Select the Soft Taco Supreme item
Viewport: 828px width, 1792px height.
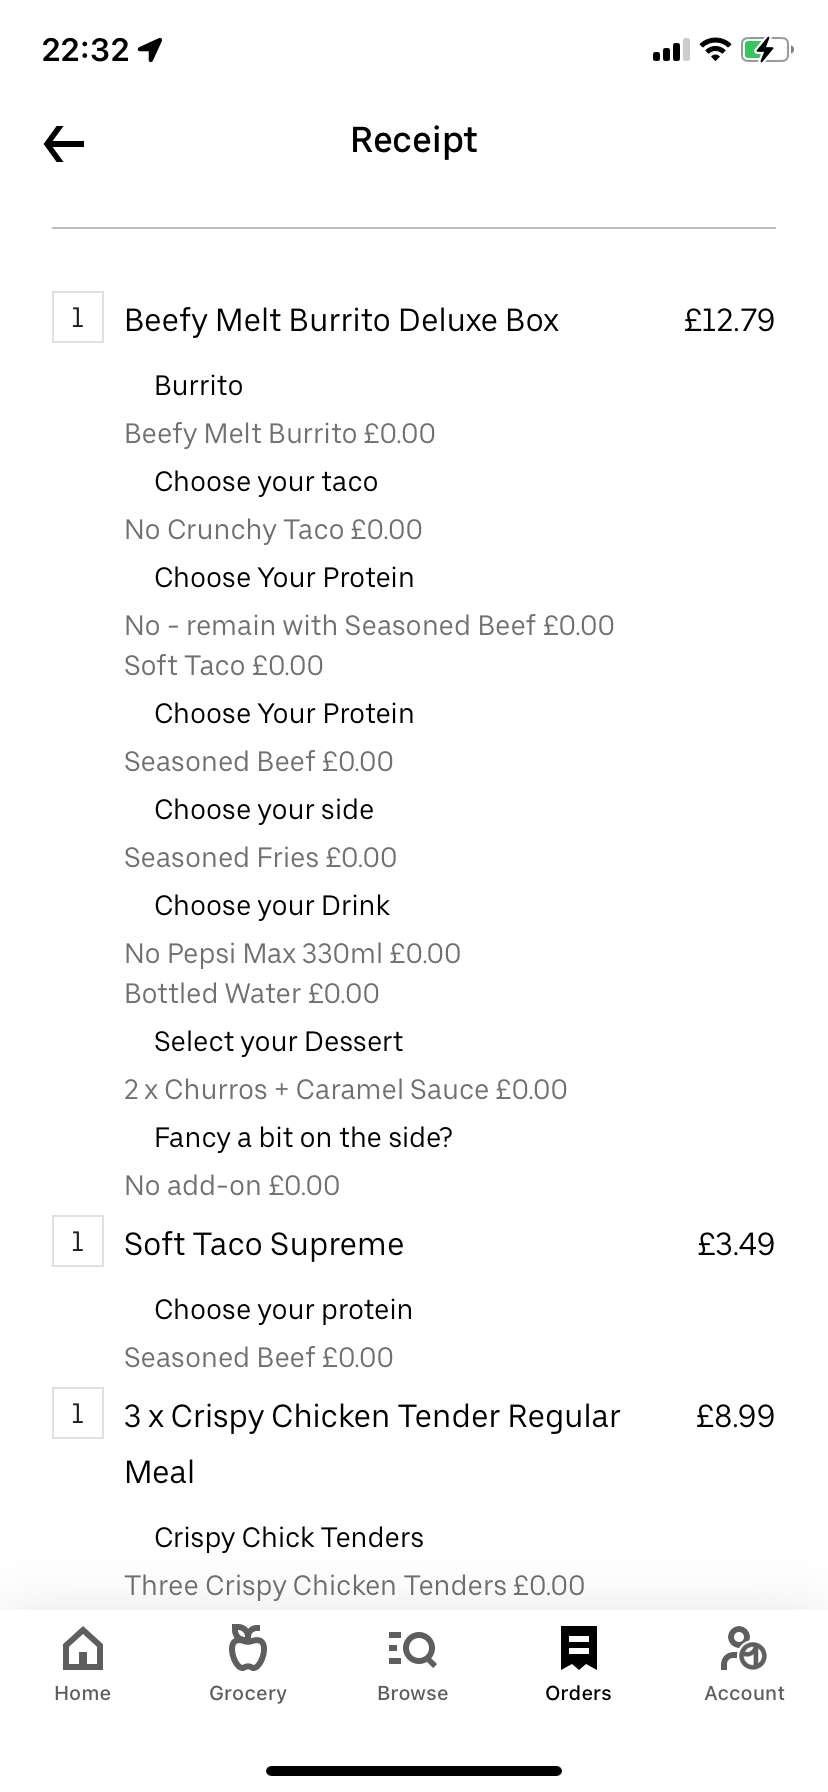tap(264, 1244)
